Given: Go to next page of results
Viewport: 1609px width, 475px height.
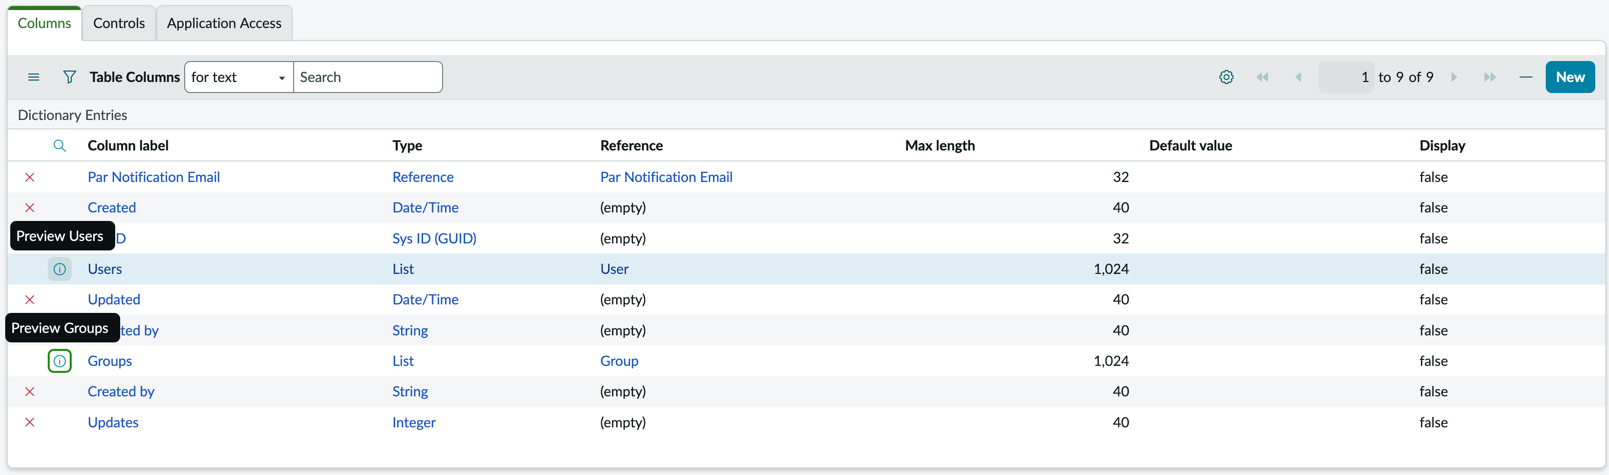Looking at the screenshot, I should pos(1454,77).
